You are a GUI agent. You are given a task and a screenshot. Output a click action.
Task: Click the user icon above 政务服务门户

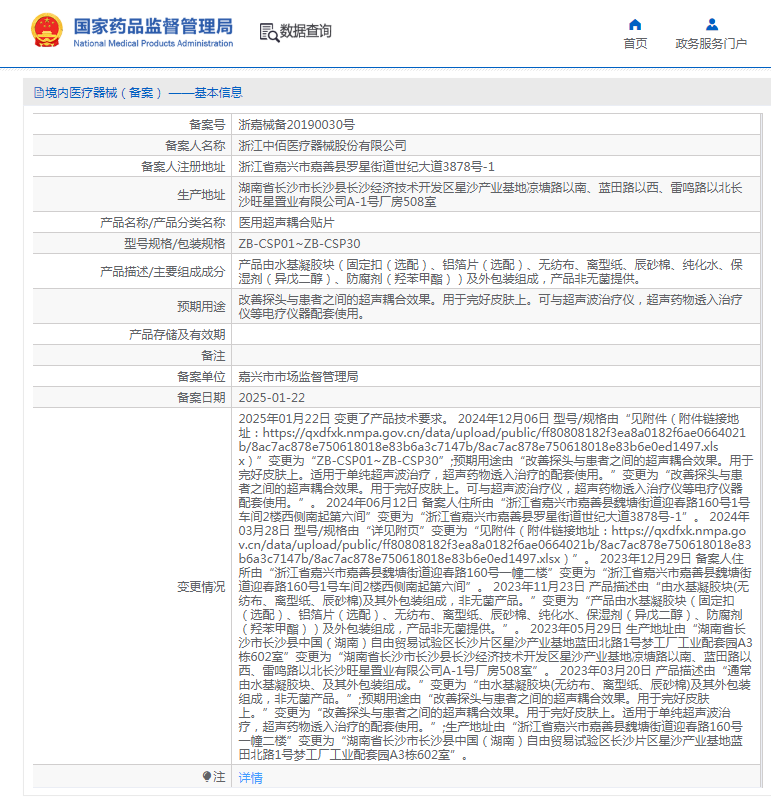712,25
